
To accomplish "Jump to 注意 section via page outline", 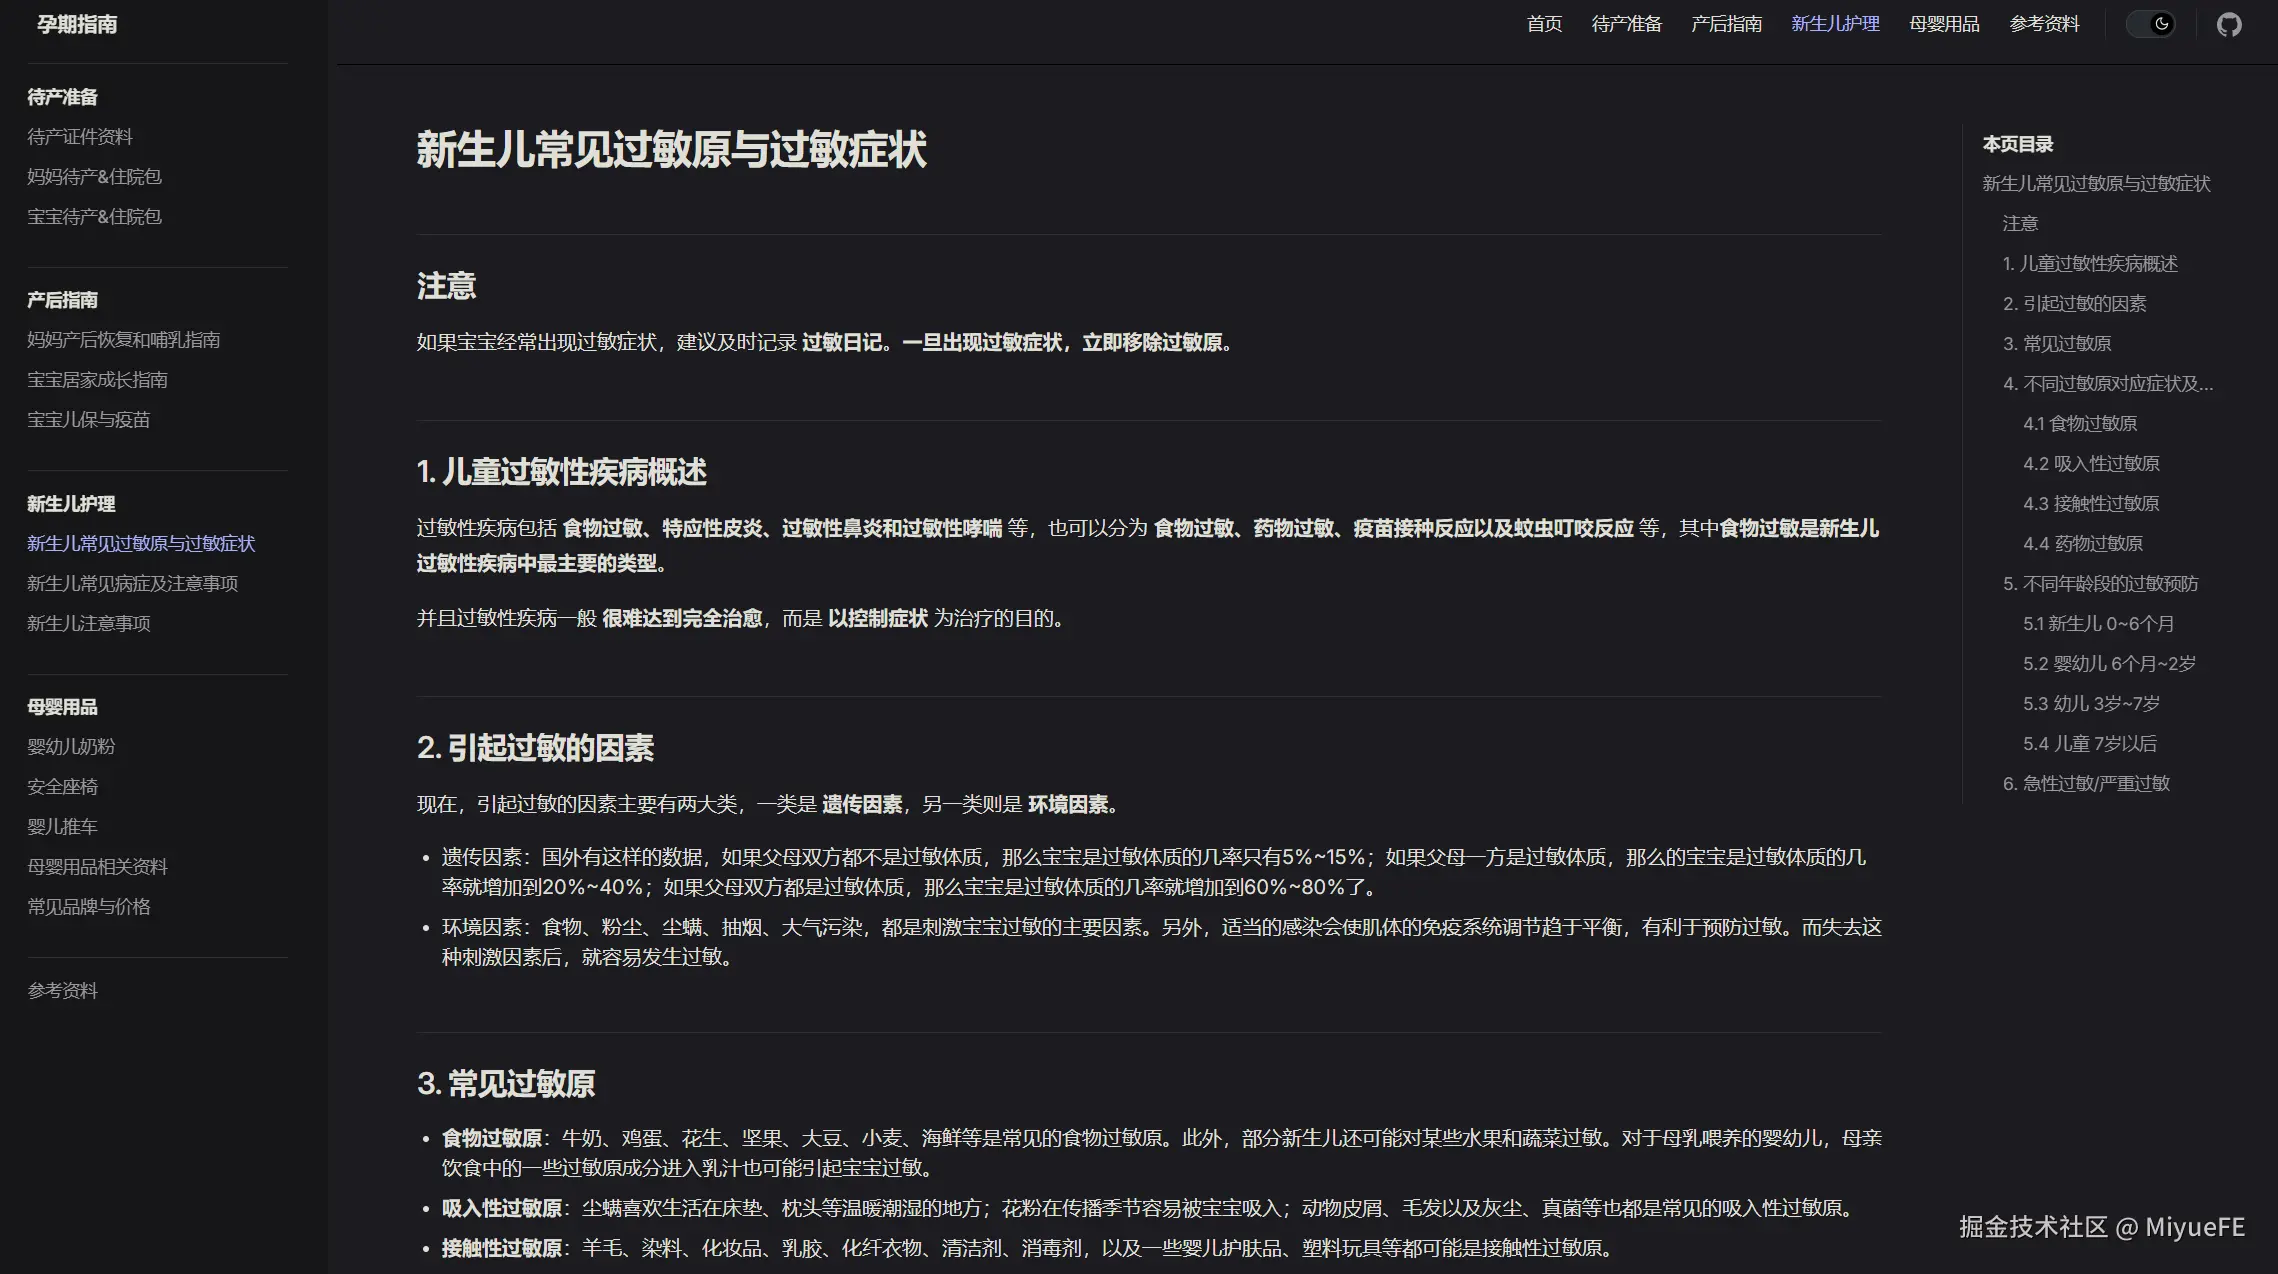I will 2022,223.
